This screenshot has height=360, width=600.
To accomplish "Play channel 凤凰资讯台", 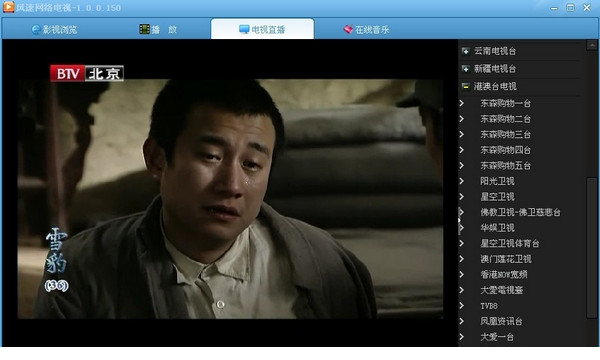I will [x=501, y=321].
